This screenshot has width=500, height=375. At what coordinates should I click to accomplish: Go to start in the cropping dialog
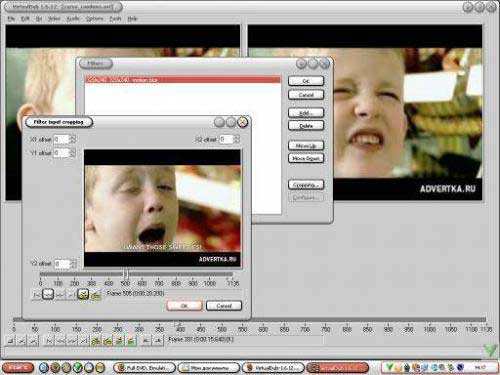tap(36, 295)
